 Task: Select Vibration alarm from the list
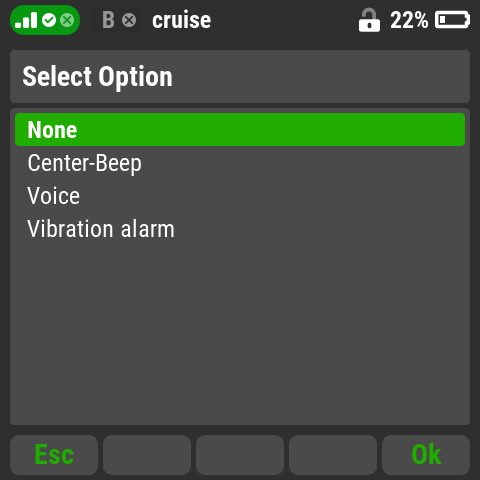[x=240, y=229]
